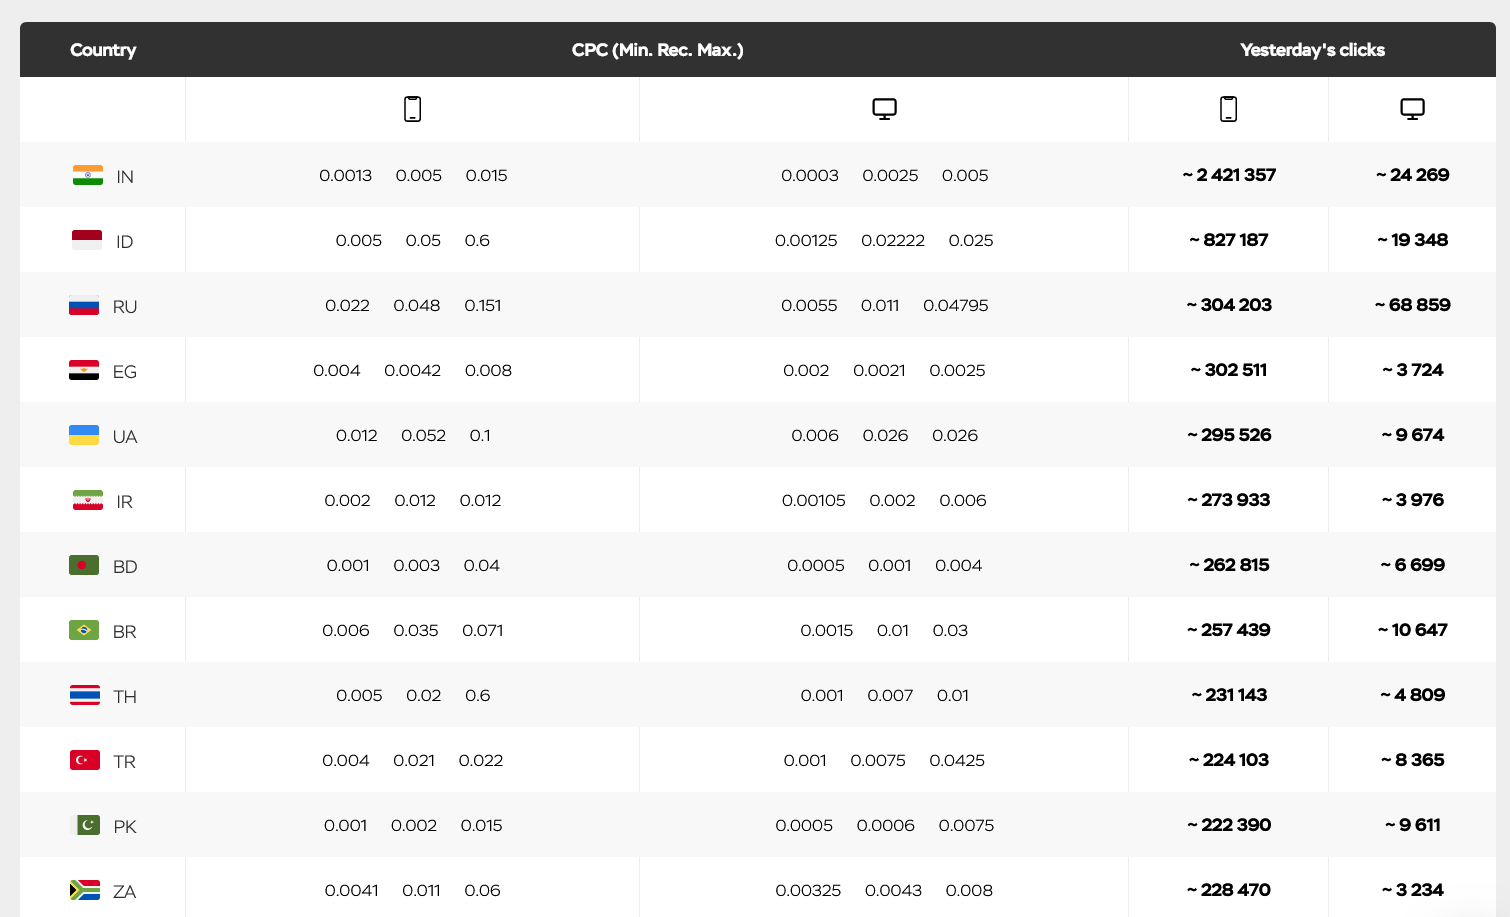Click the mobile icon under CPC column
Image resolution: width=1510 pixels, height=917 pixels.
coord(412,109)
